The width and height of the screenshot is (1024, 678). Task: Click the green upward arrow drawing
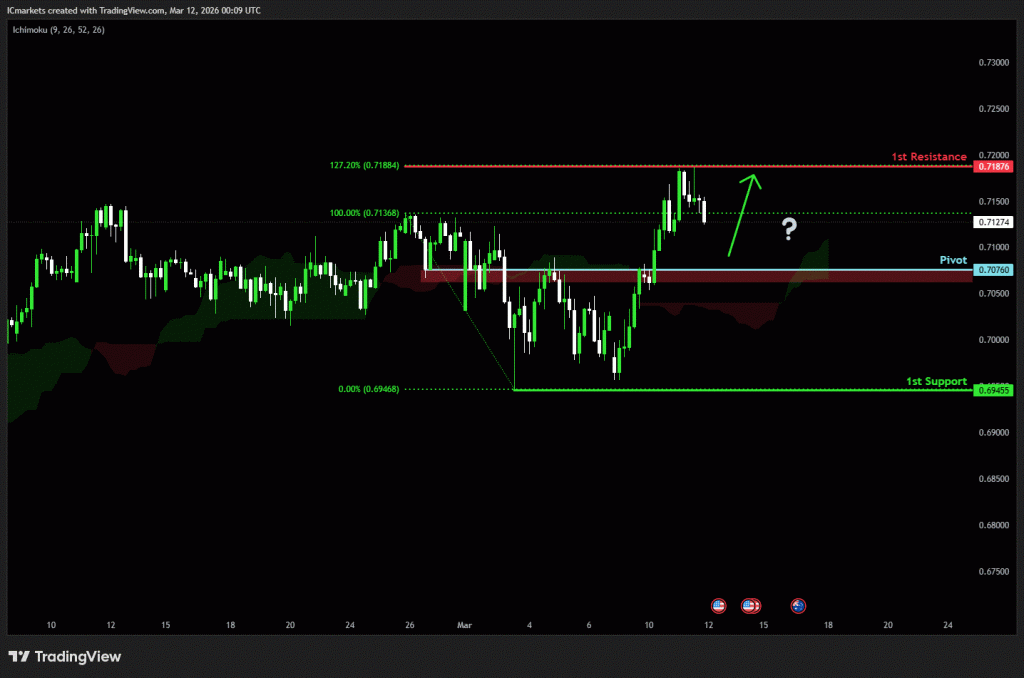coord(741,213)
